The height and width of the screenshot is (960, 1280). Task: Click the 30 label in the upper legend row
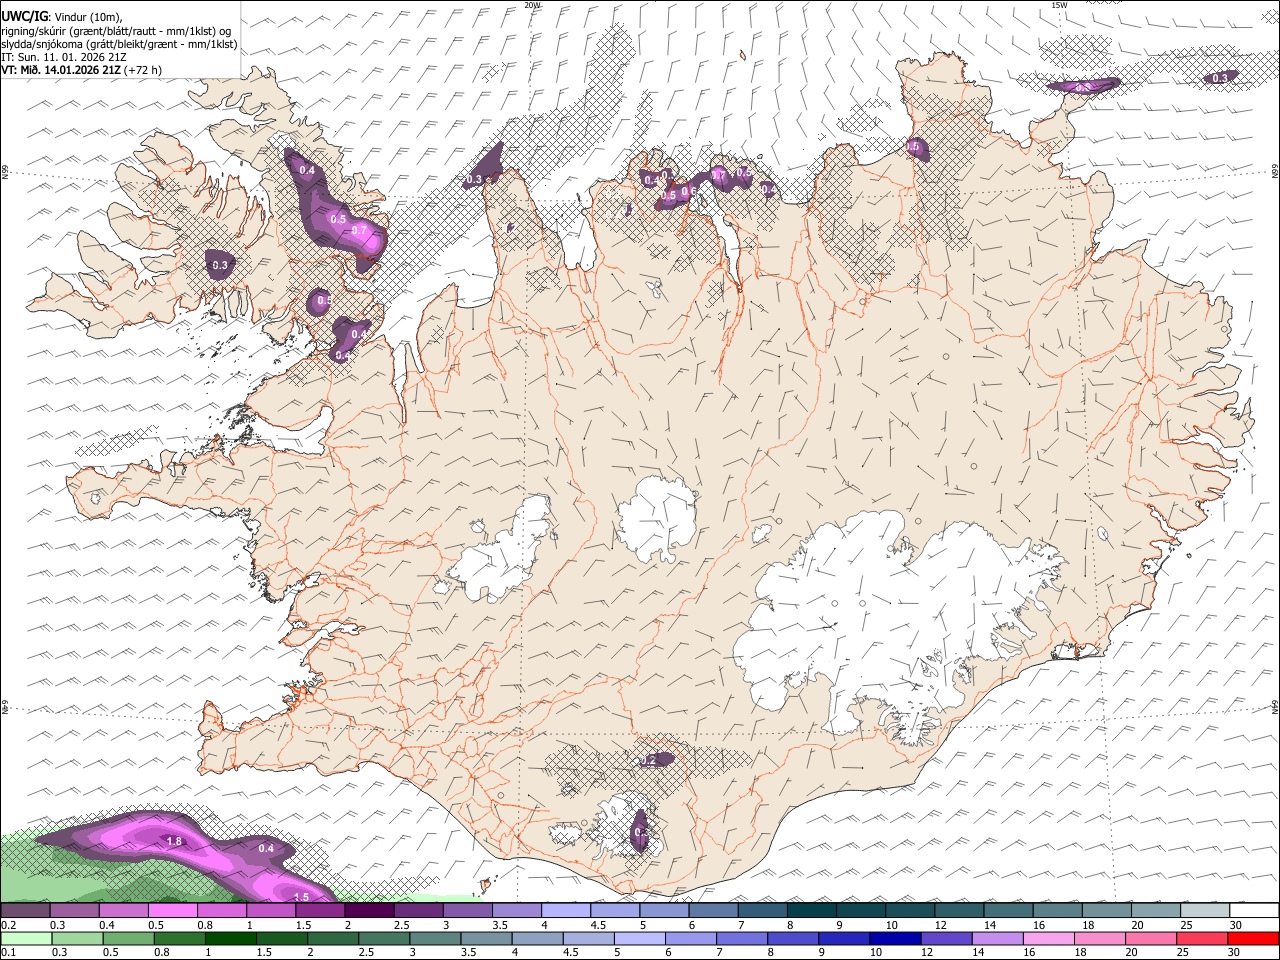coord(1236,926)
